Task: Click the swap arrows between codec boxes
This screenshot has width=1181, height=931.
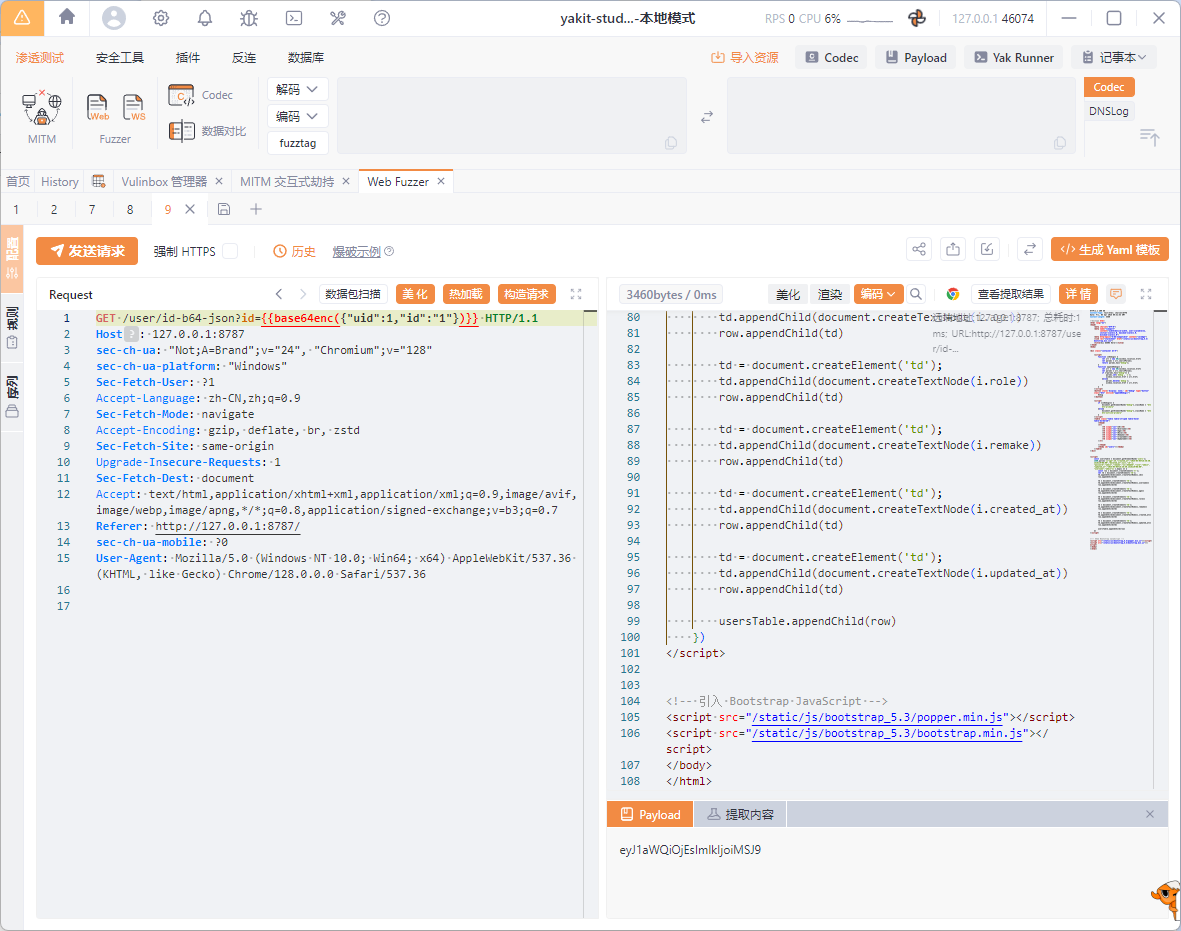Action: 707,117
